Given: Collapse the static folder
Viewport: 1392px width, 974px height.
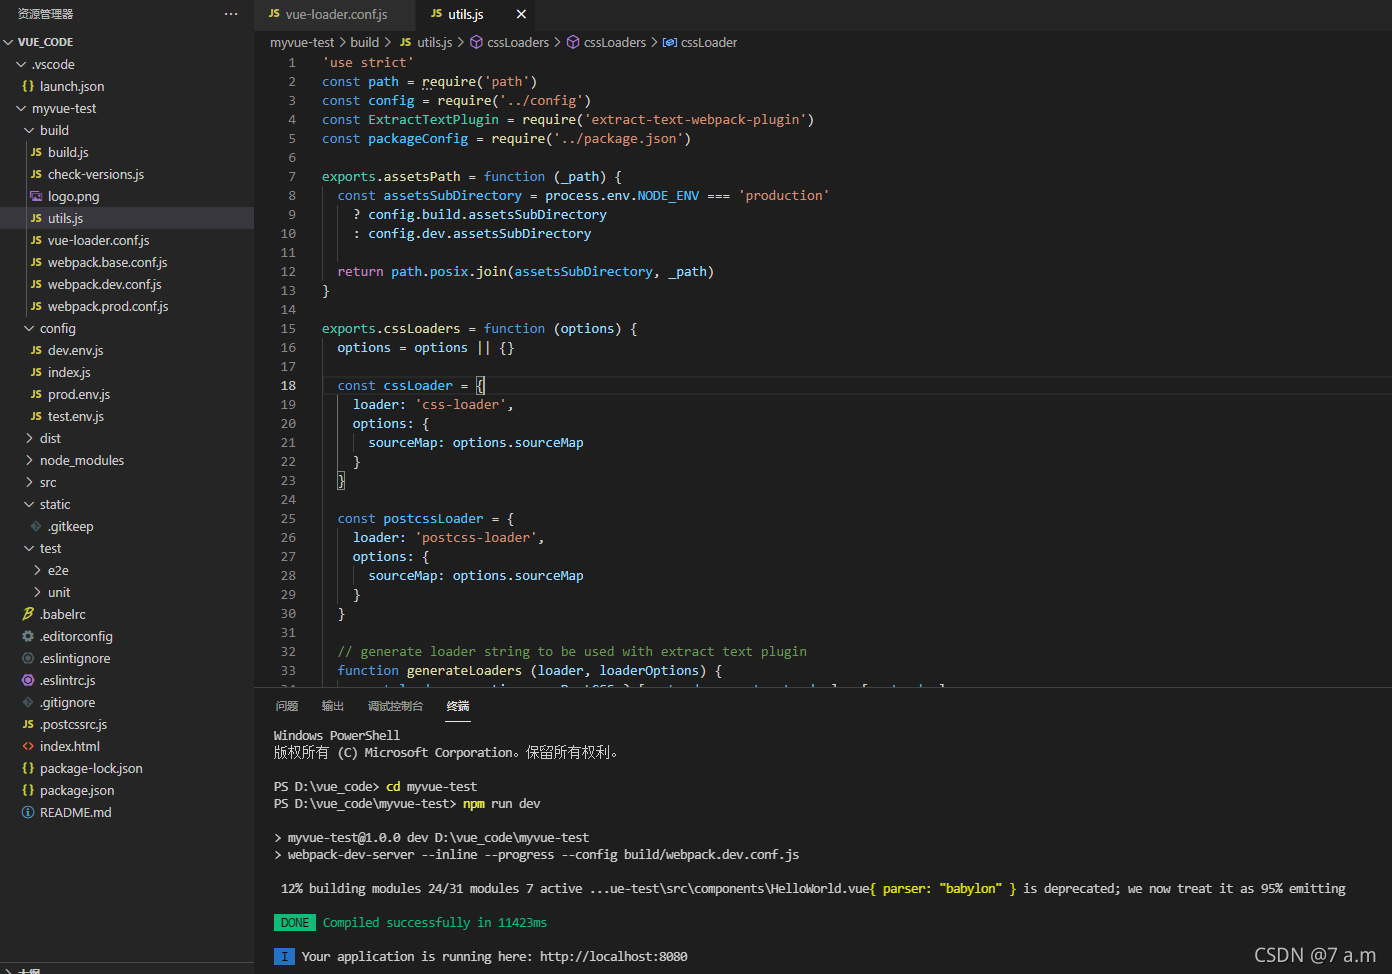Looking at the screenshot, I should point(29,504).
